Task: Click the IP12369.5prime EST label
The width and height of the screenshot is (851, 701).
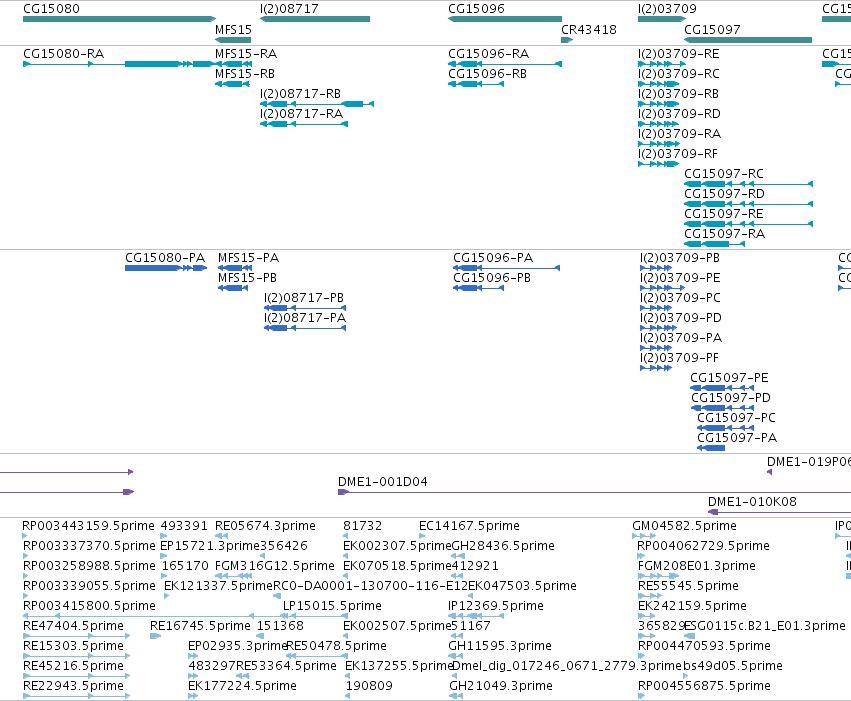Action: click(496, 606)
